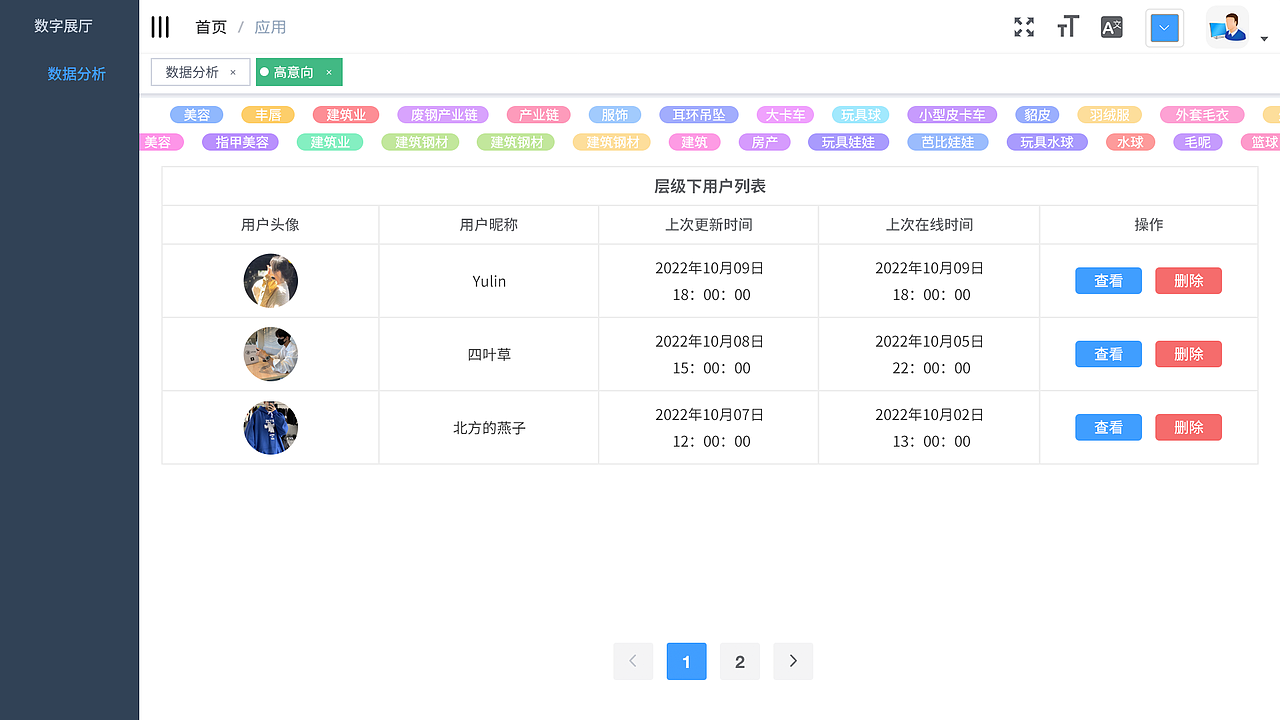The image size is (1280, 720).
Task: Switch to the 数据分析 tab
Action: pos(193,72)
